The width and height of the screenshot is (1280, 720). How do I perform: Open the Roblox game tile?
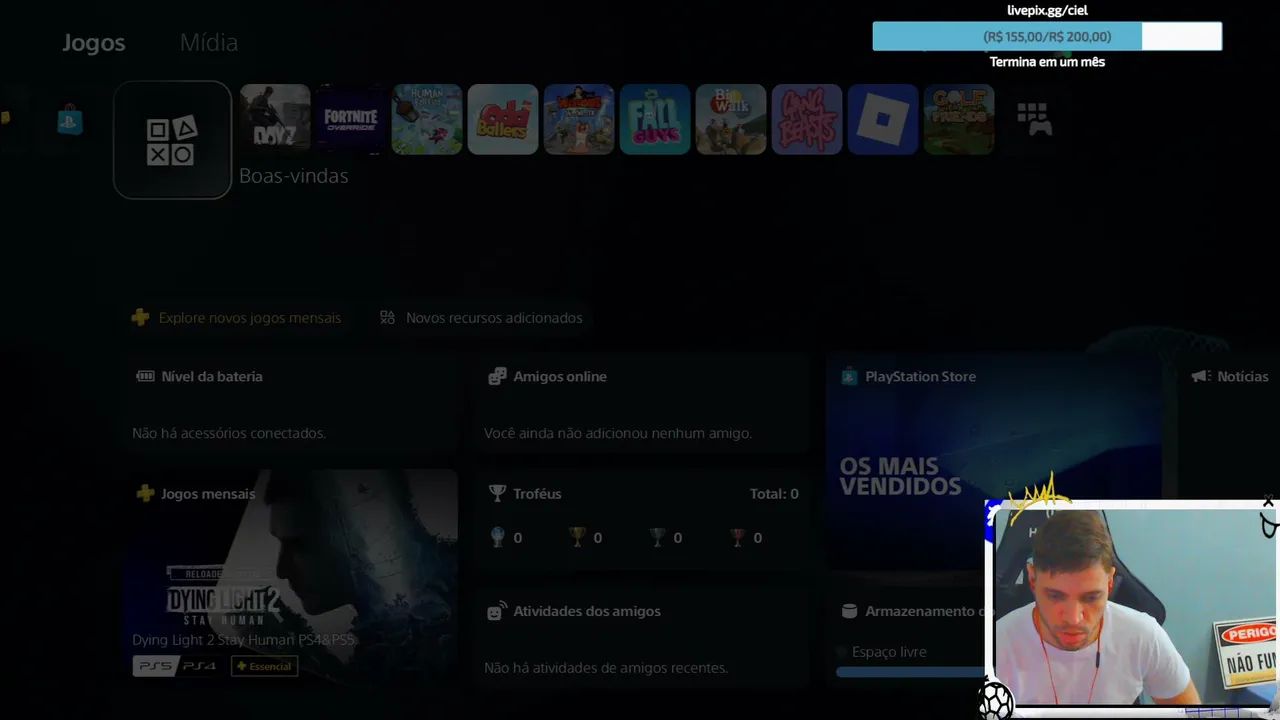point(883,119)
